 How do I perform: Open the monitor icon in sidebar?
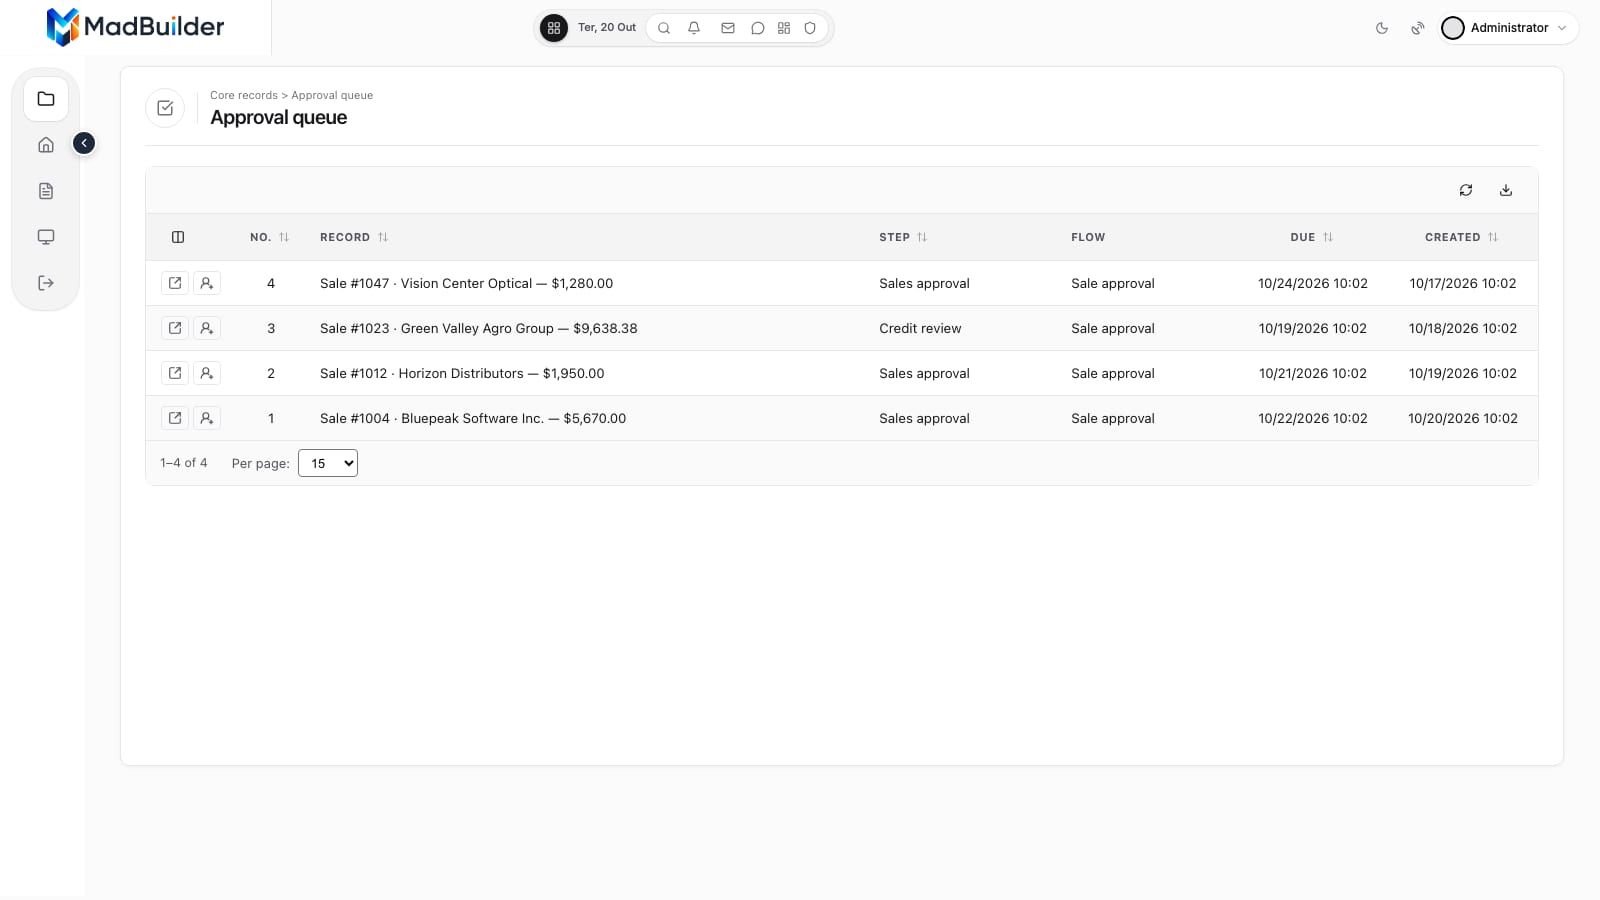click(x=46, y=237)
